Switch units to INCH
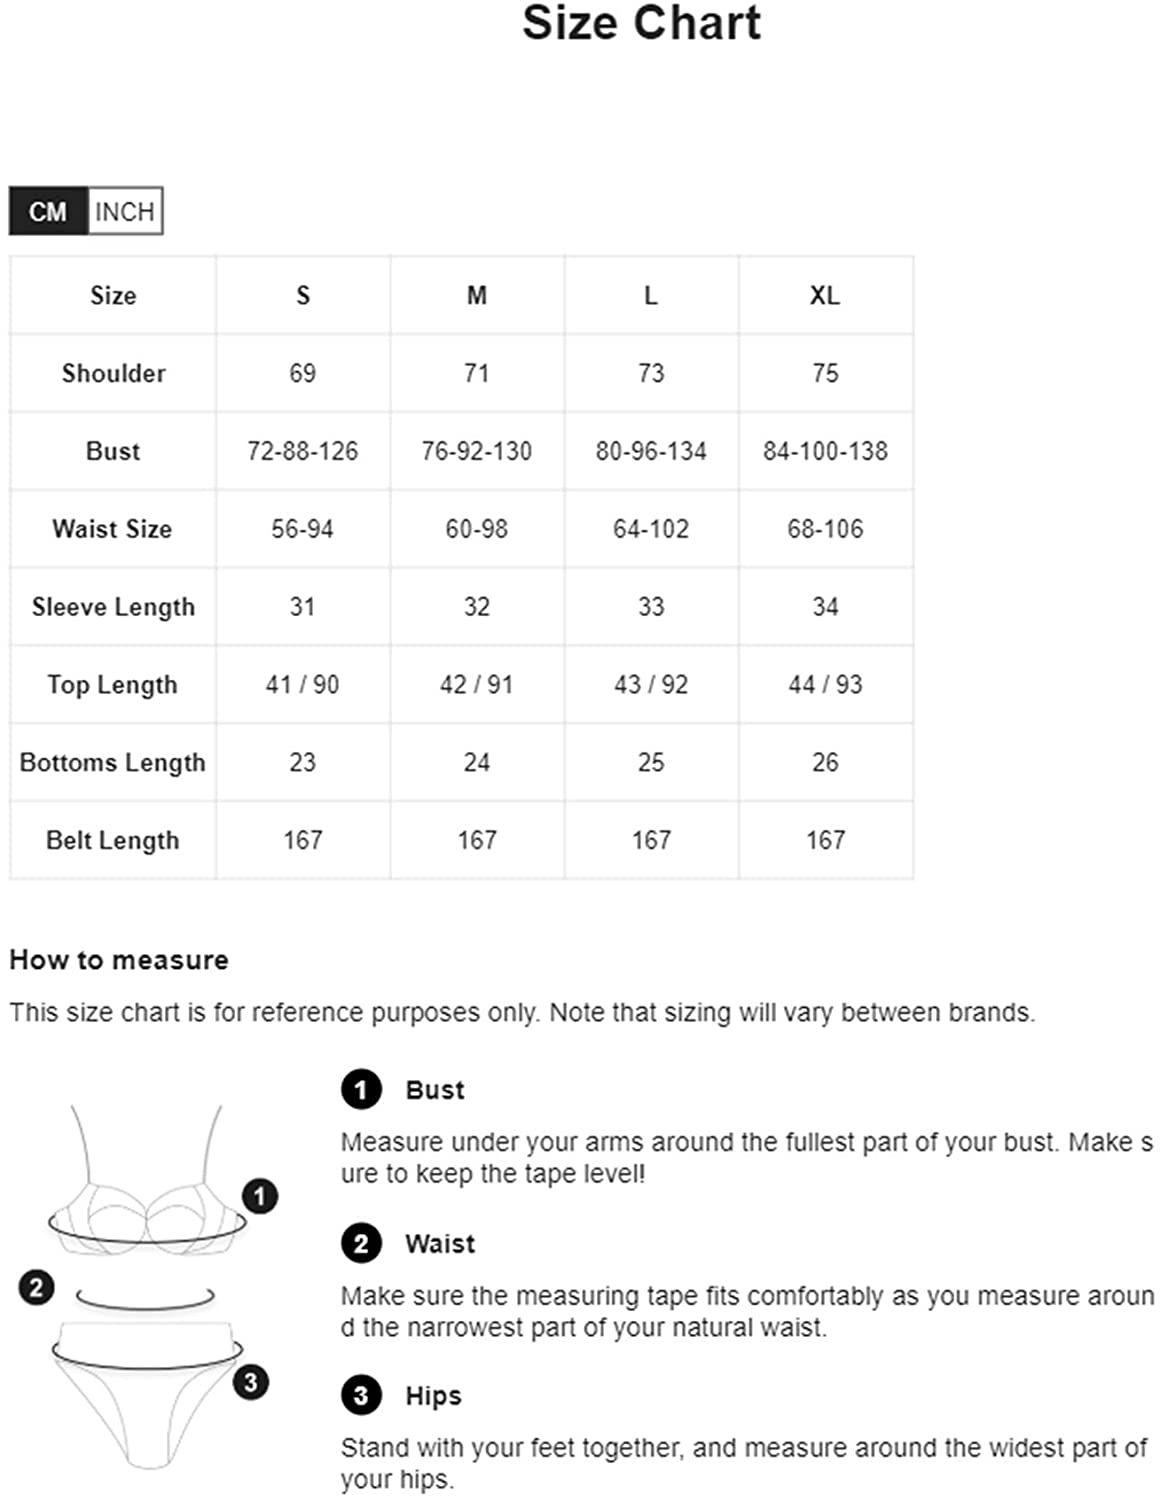This screenshot has width=1160, height=1500. (x=125, y=211)
